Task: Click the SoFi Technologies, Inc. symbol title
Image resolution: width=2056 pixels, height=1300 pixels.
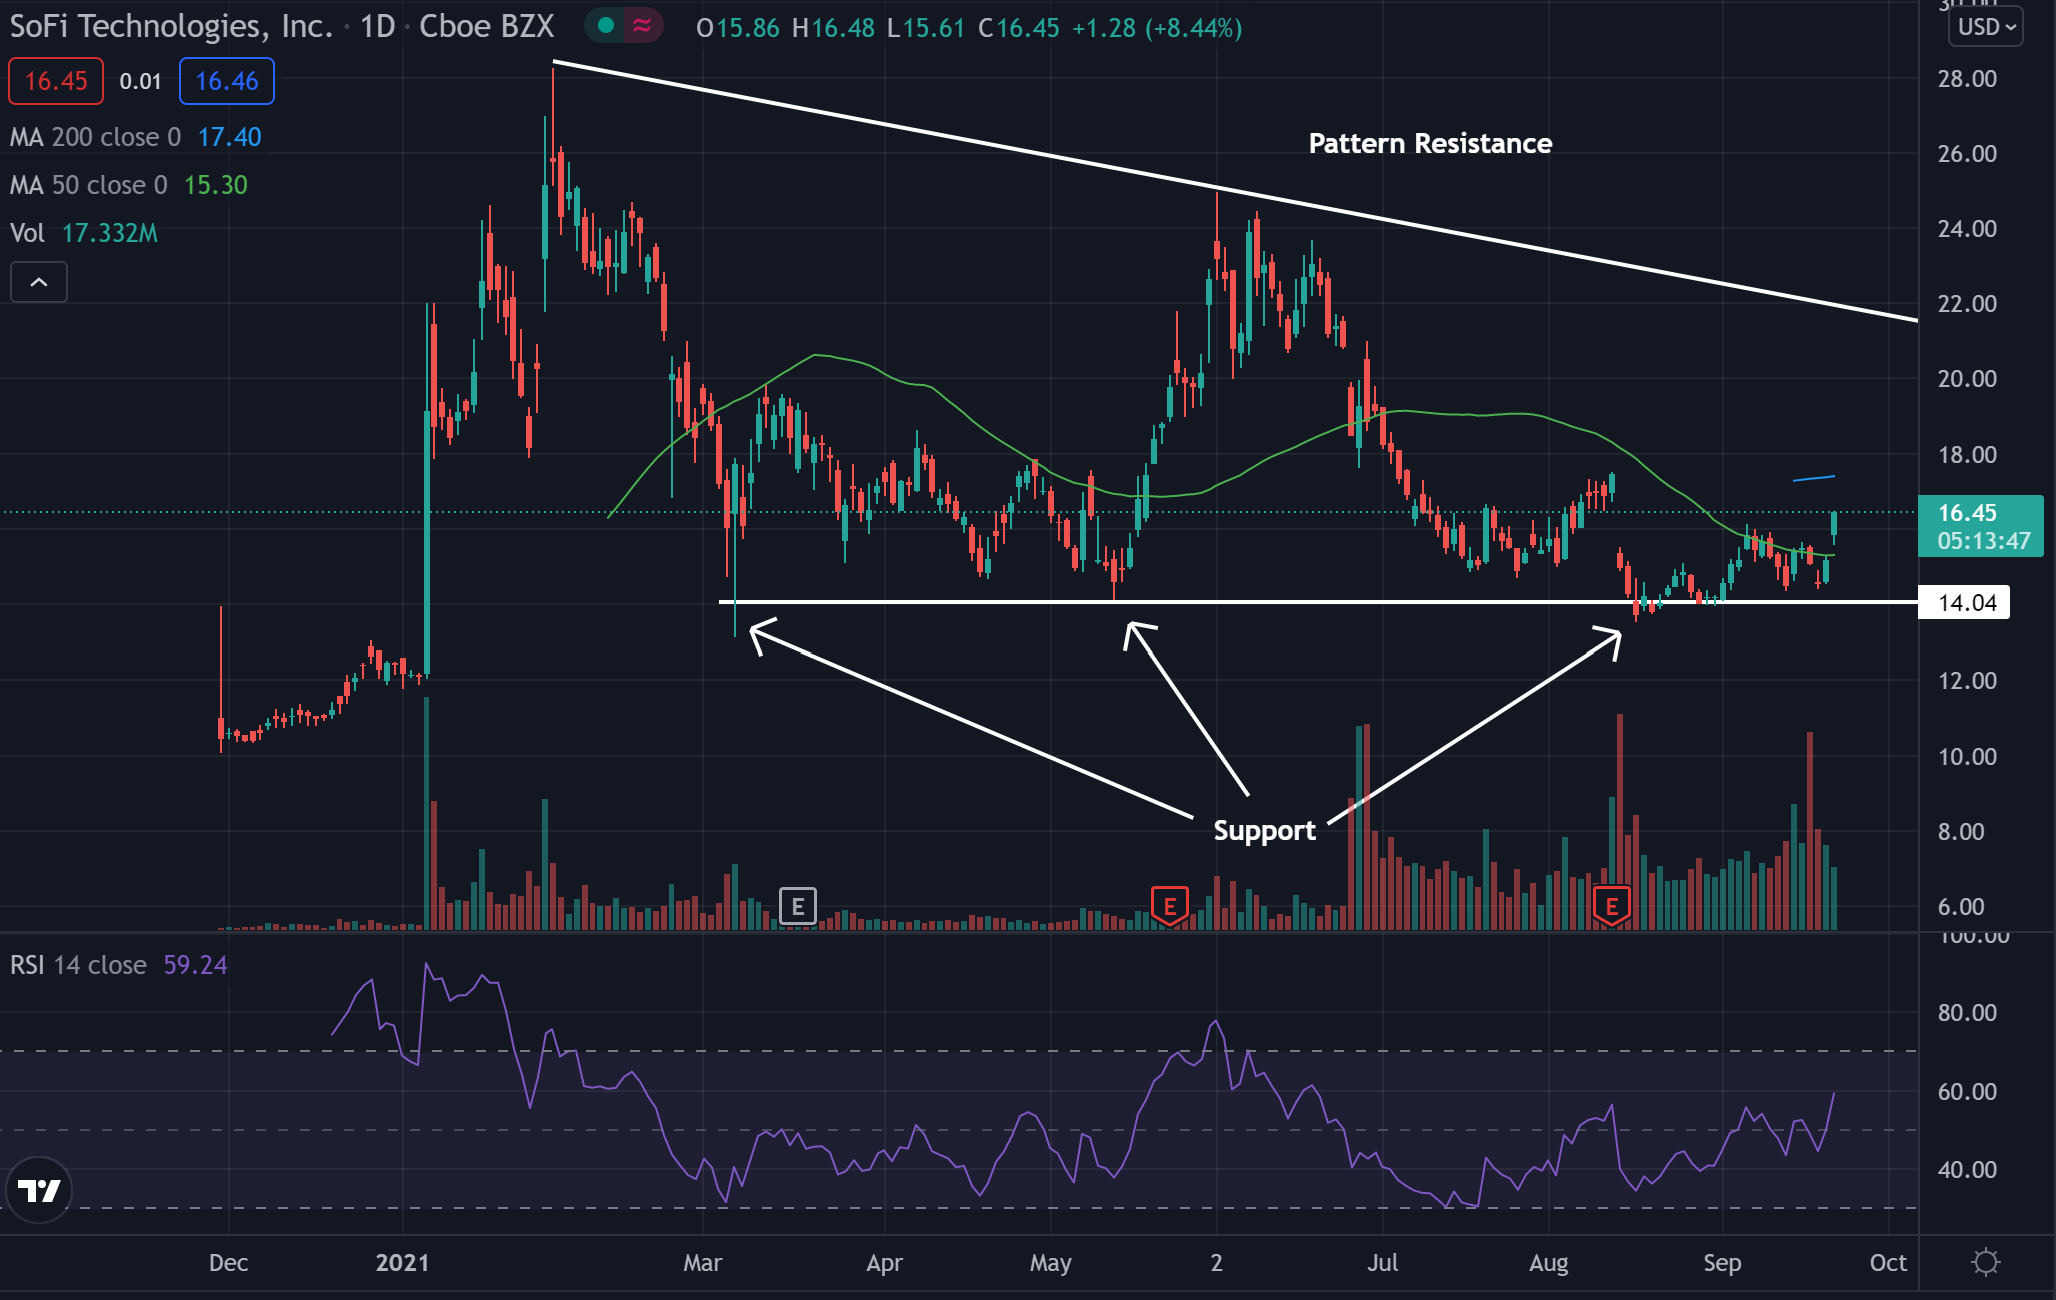Action: (171, 26)
